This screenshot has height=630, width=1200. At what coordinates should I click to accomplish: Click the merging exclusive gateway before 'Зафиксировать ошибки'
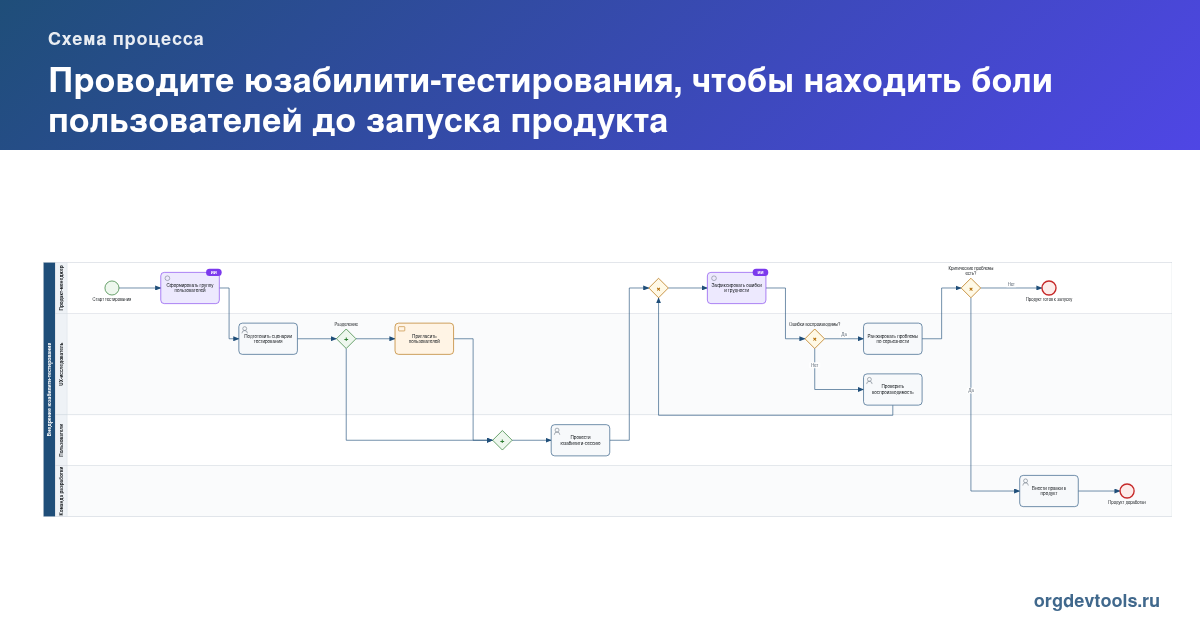pos(658,288)
